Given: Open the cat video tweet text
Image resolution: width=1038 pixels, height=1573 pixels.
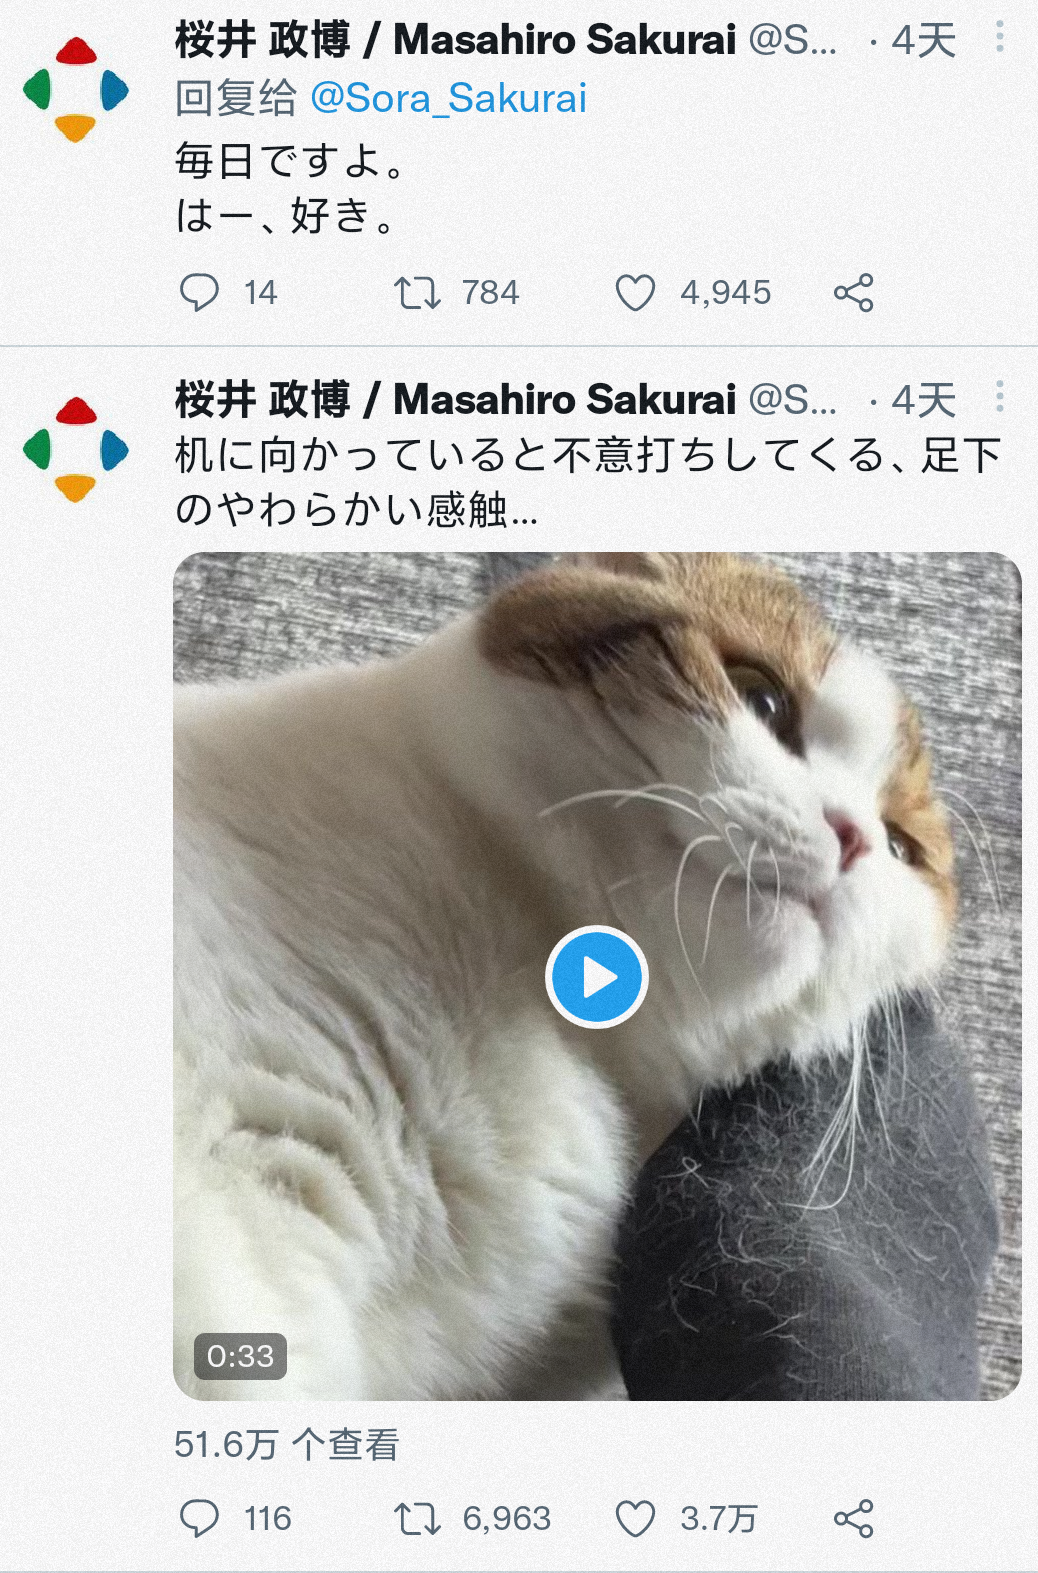Looking at the screenshot, I should 588,482.
